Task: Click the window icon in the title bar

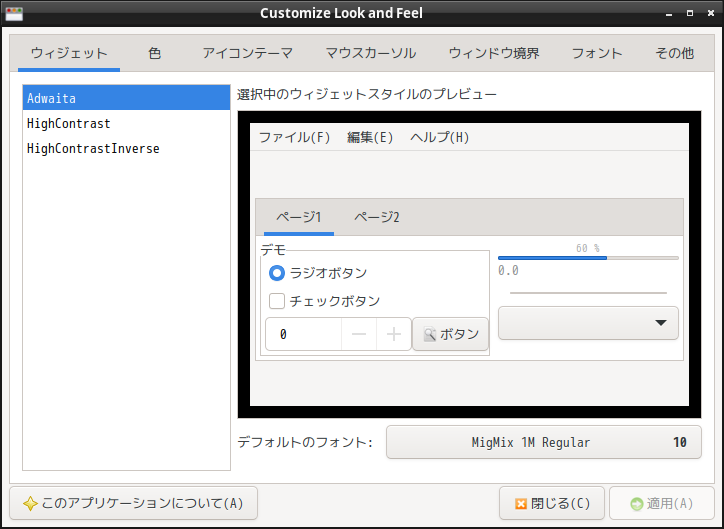Action: [14, 13]
